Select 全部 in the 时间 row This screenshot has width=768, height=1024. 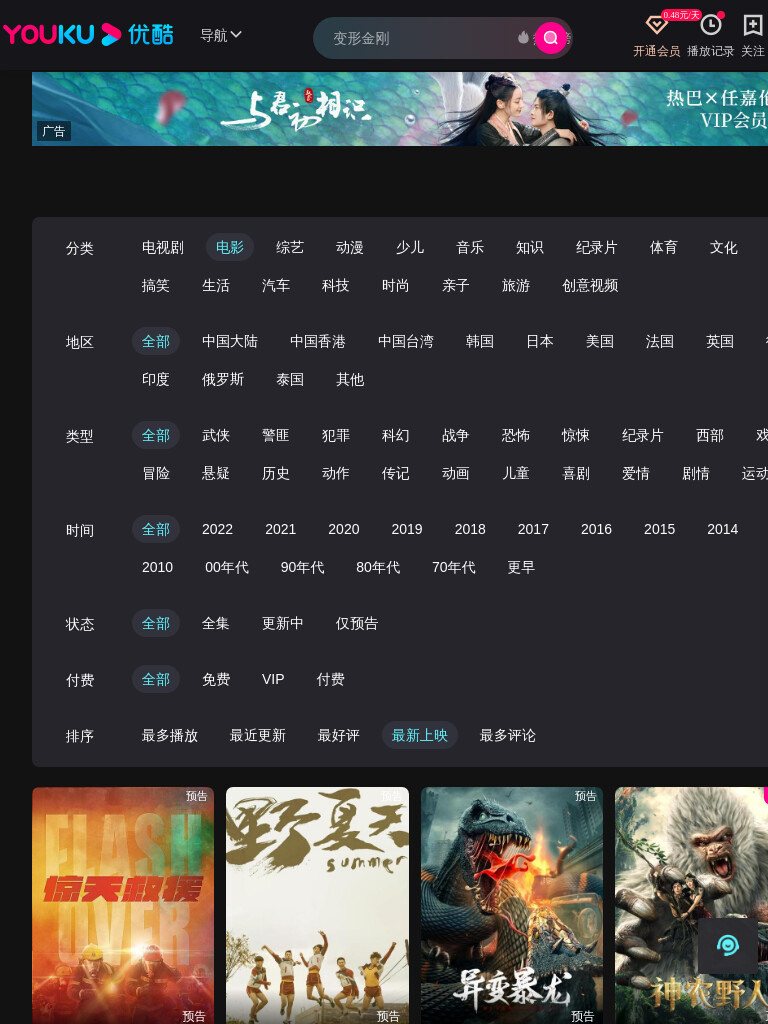(x=156, y=530)
